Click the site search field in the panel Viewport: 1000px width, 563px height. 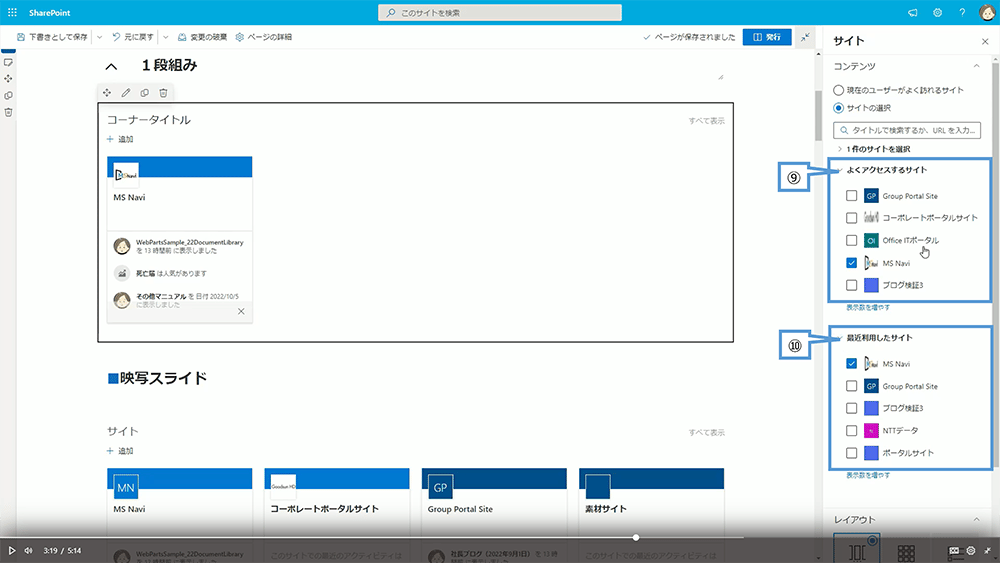(x=906, y=130)
